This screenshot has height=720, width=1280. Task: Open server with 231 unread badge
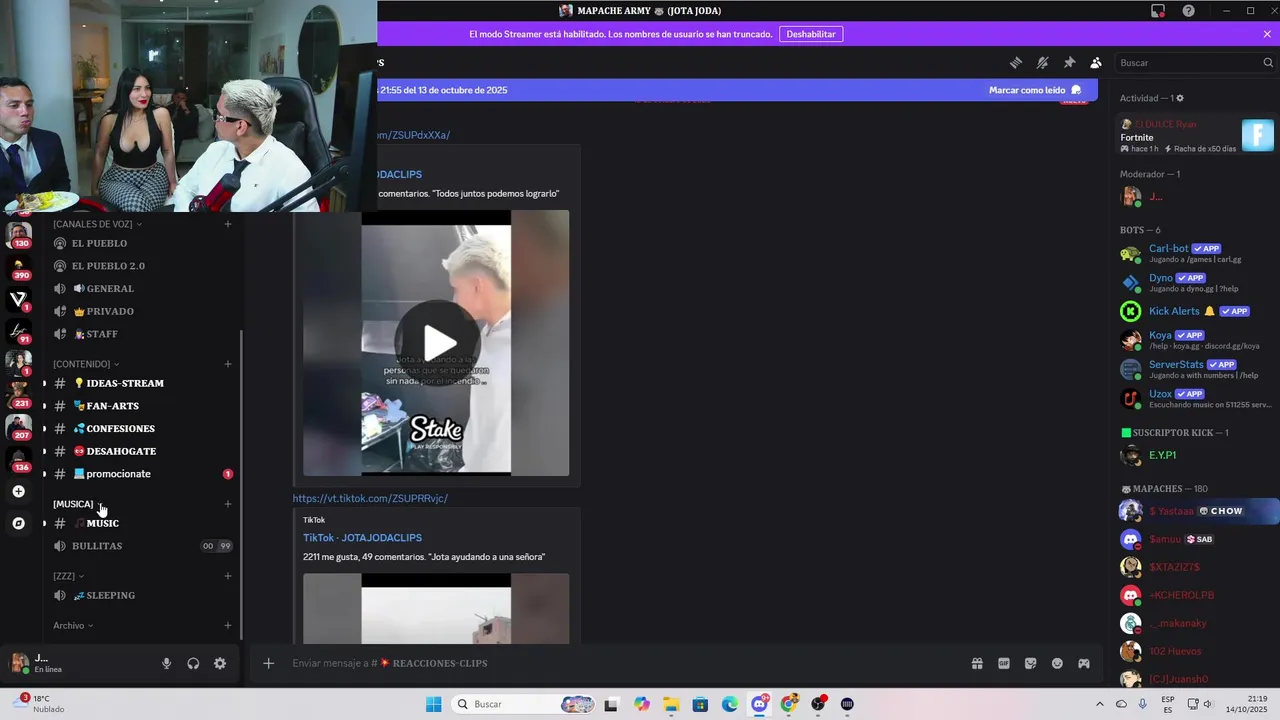[x=18, y=395]
